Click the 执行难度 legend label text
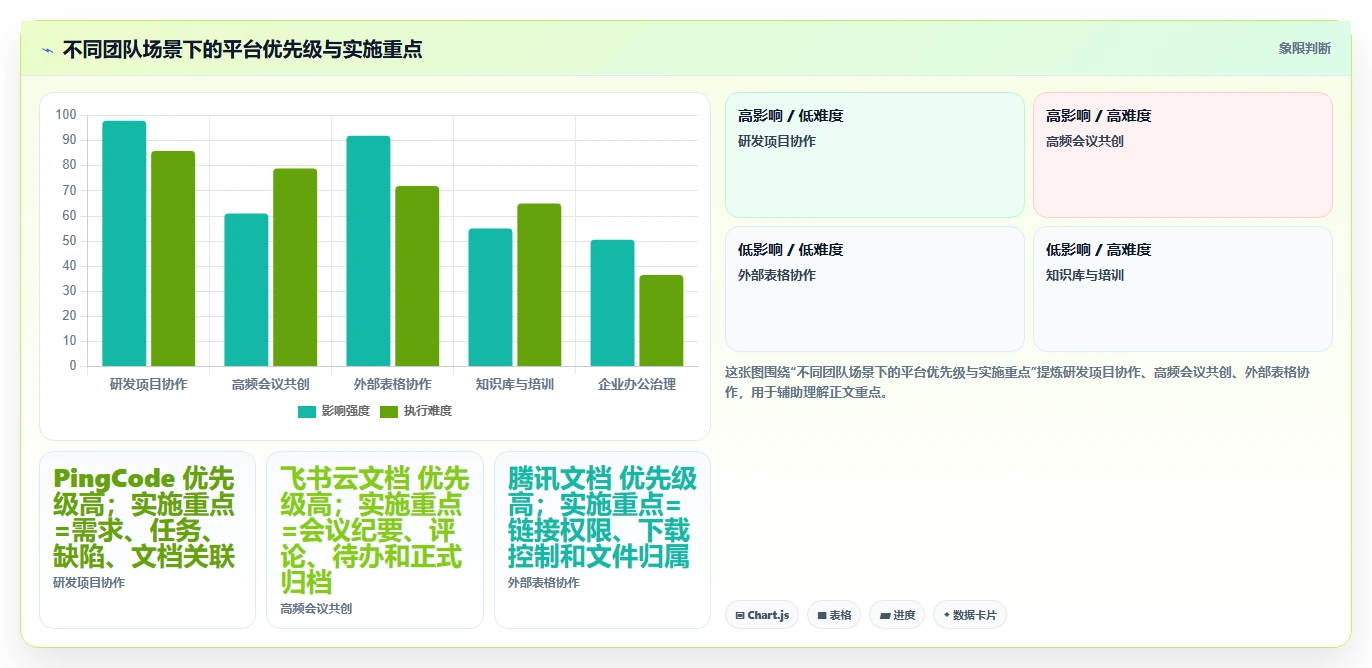 427,412
